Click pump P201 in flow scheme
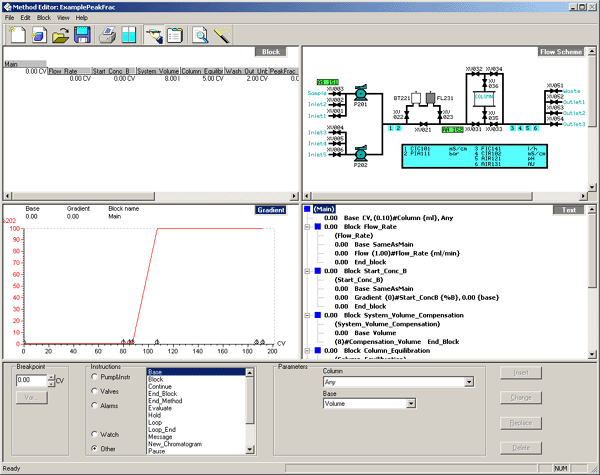Screen dimensions: 600x475 click(360, 93)
